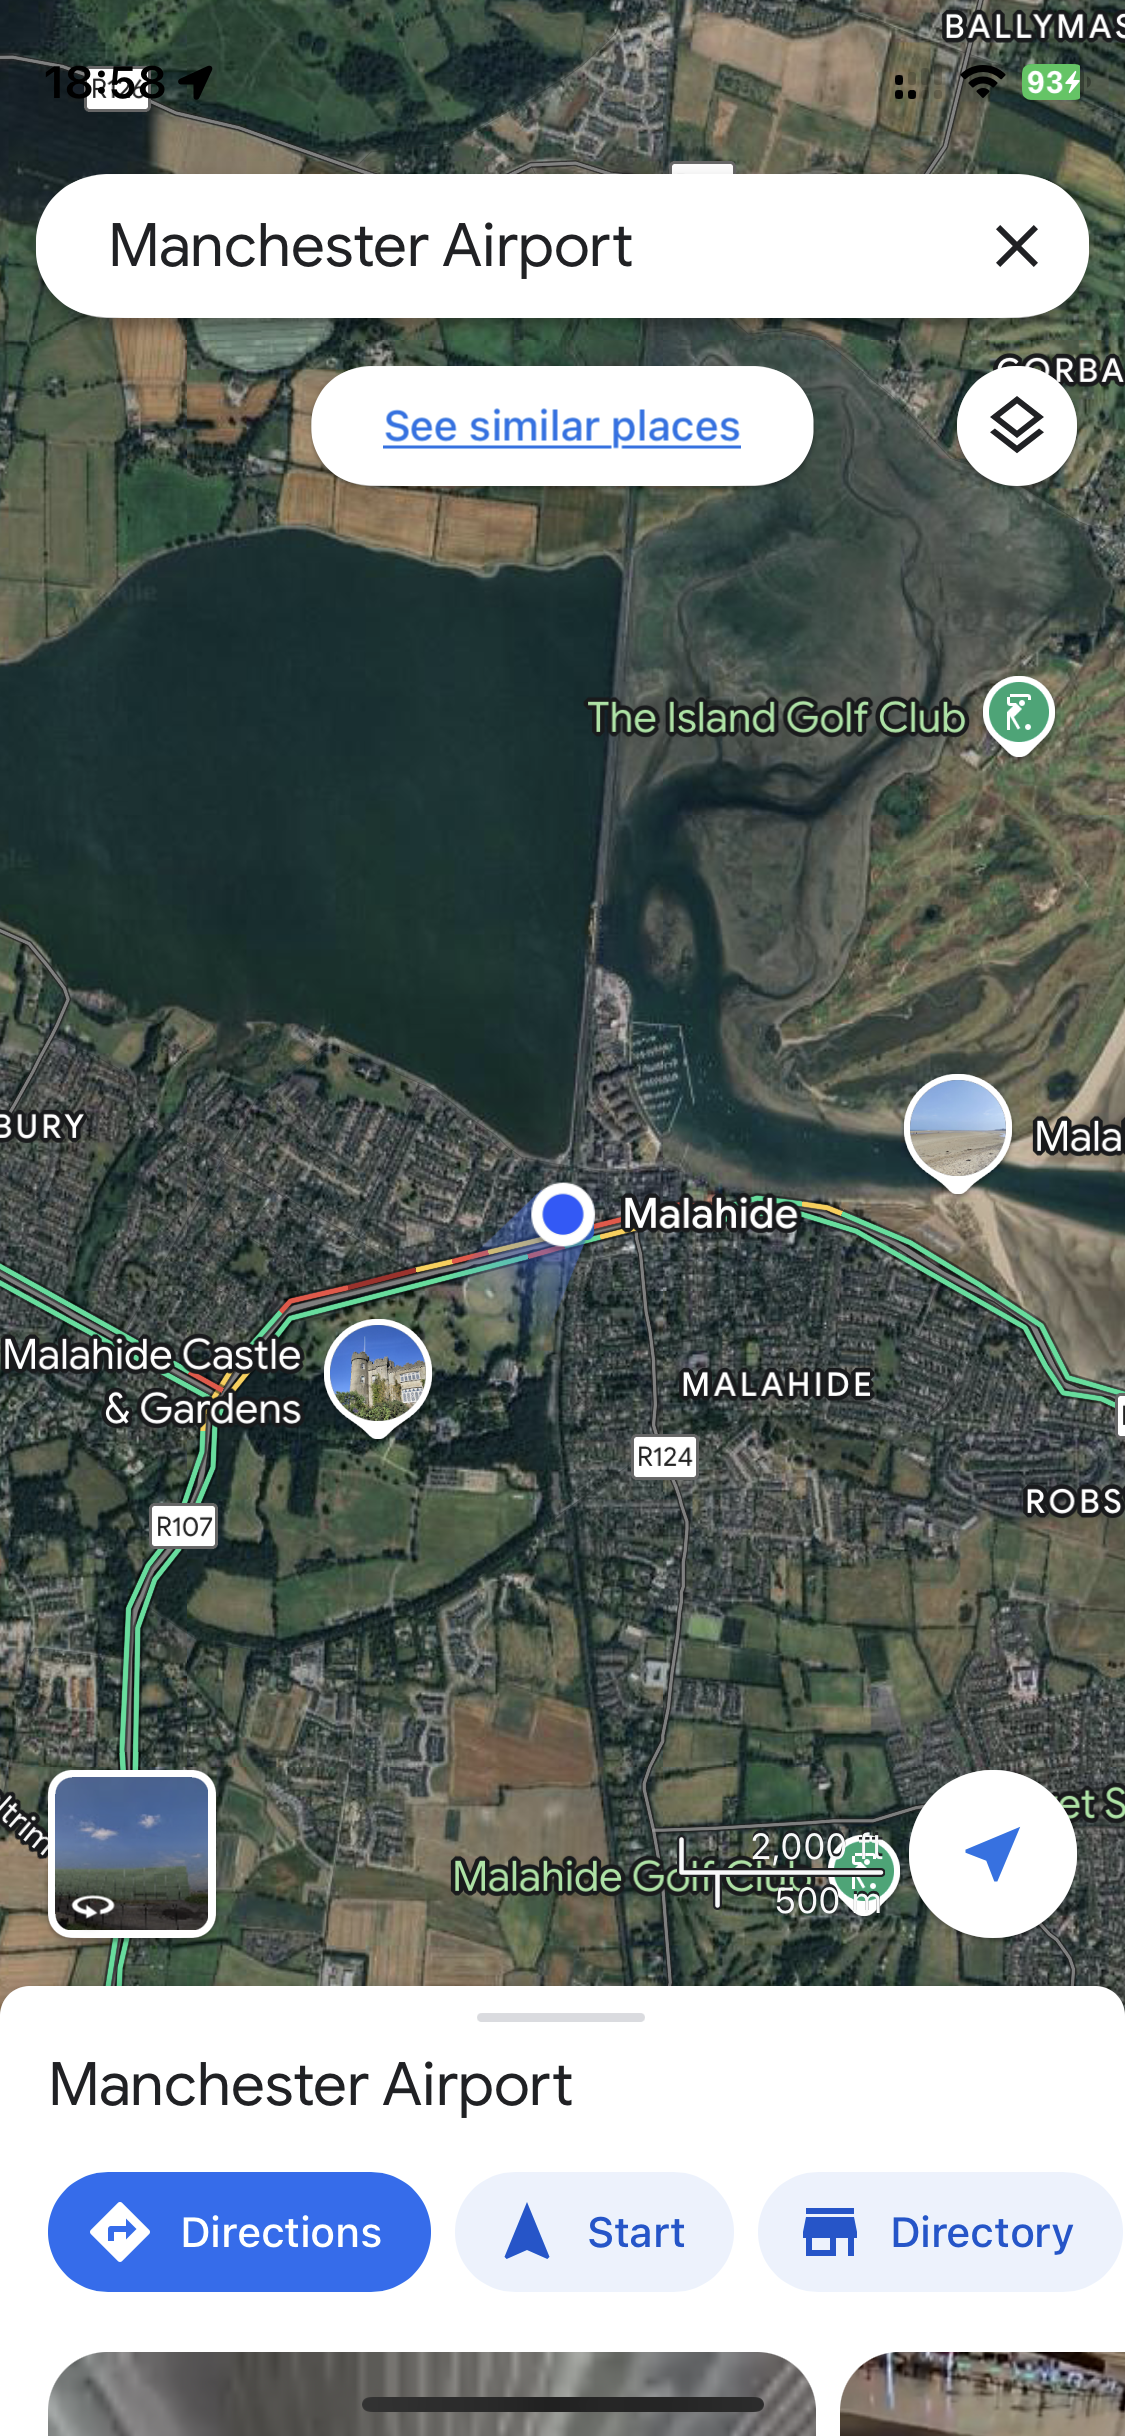Start Directions to Manchester Airport
This screenshot has width=1125, height=2436.
tap(239, 2232)
